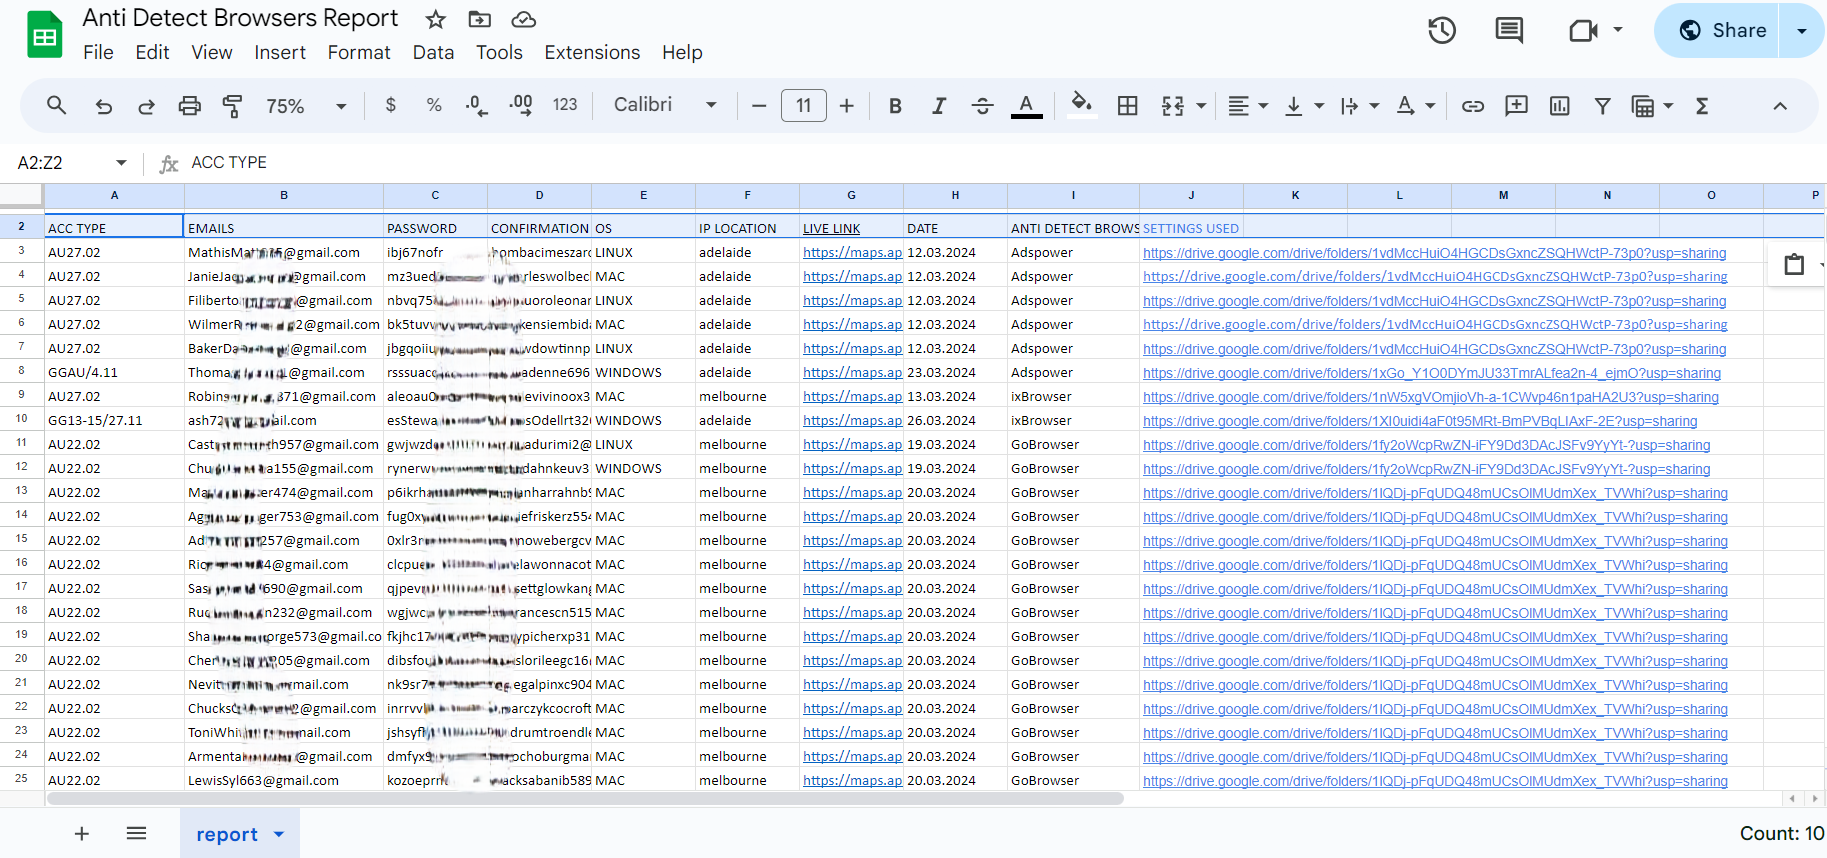Open the zoom 75% dropdown
This screenshot has height=858, width=1827.
pos(306,106)
